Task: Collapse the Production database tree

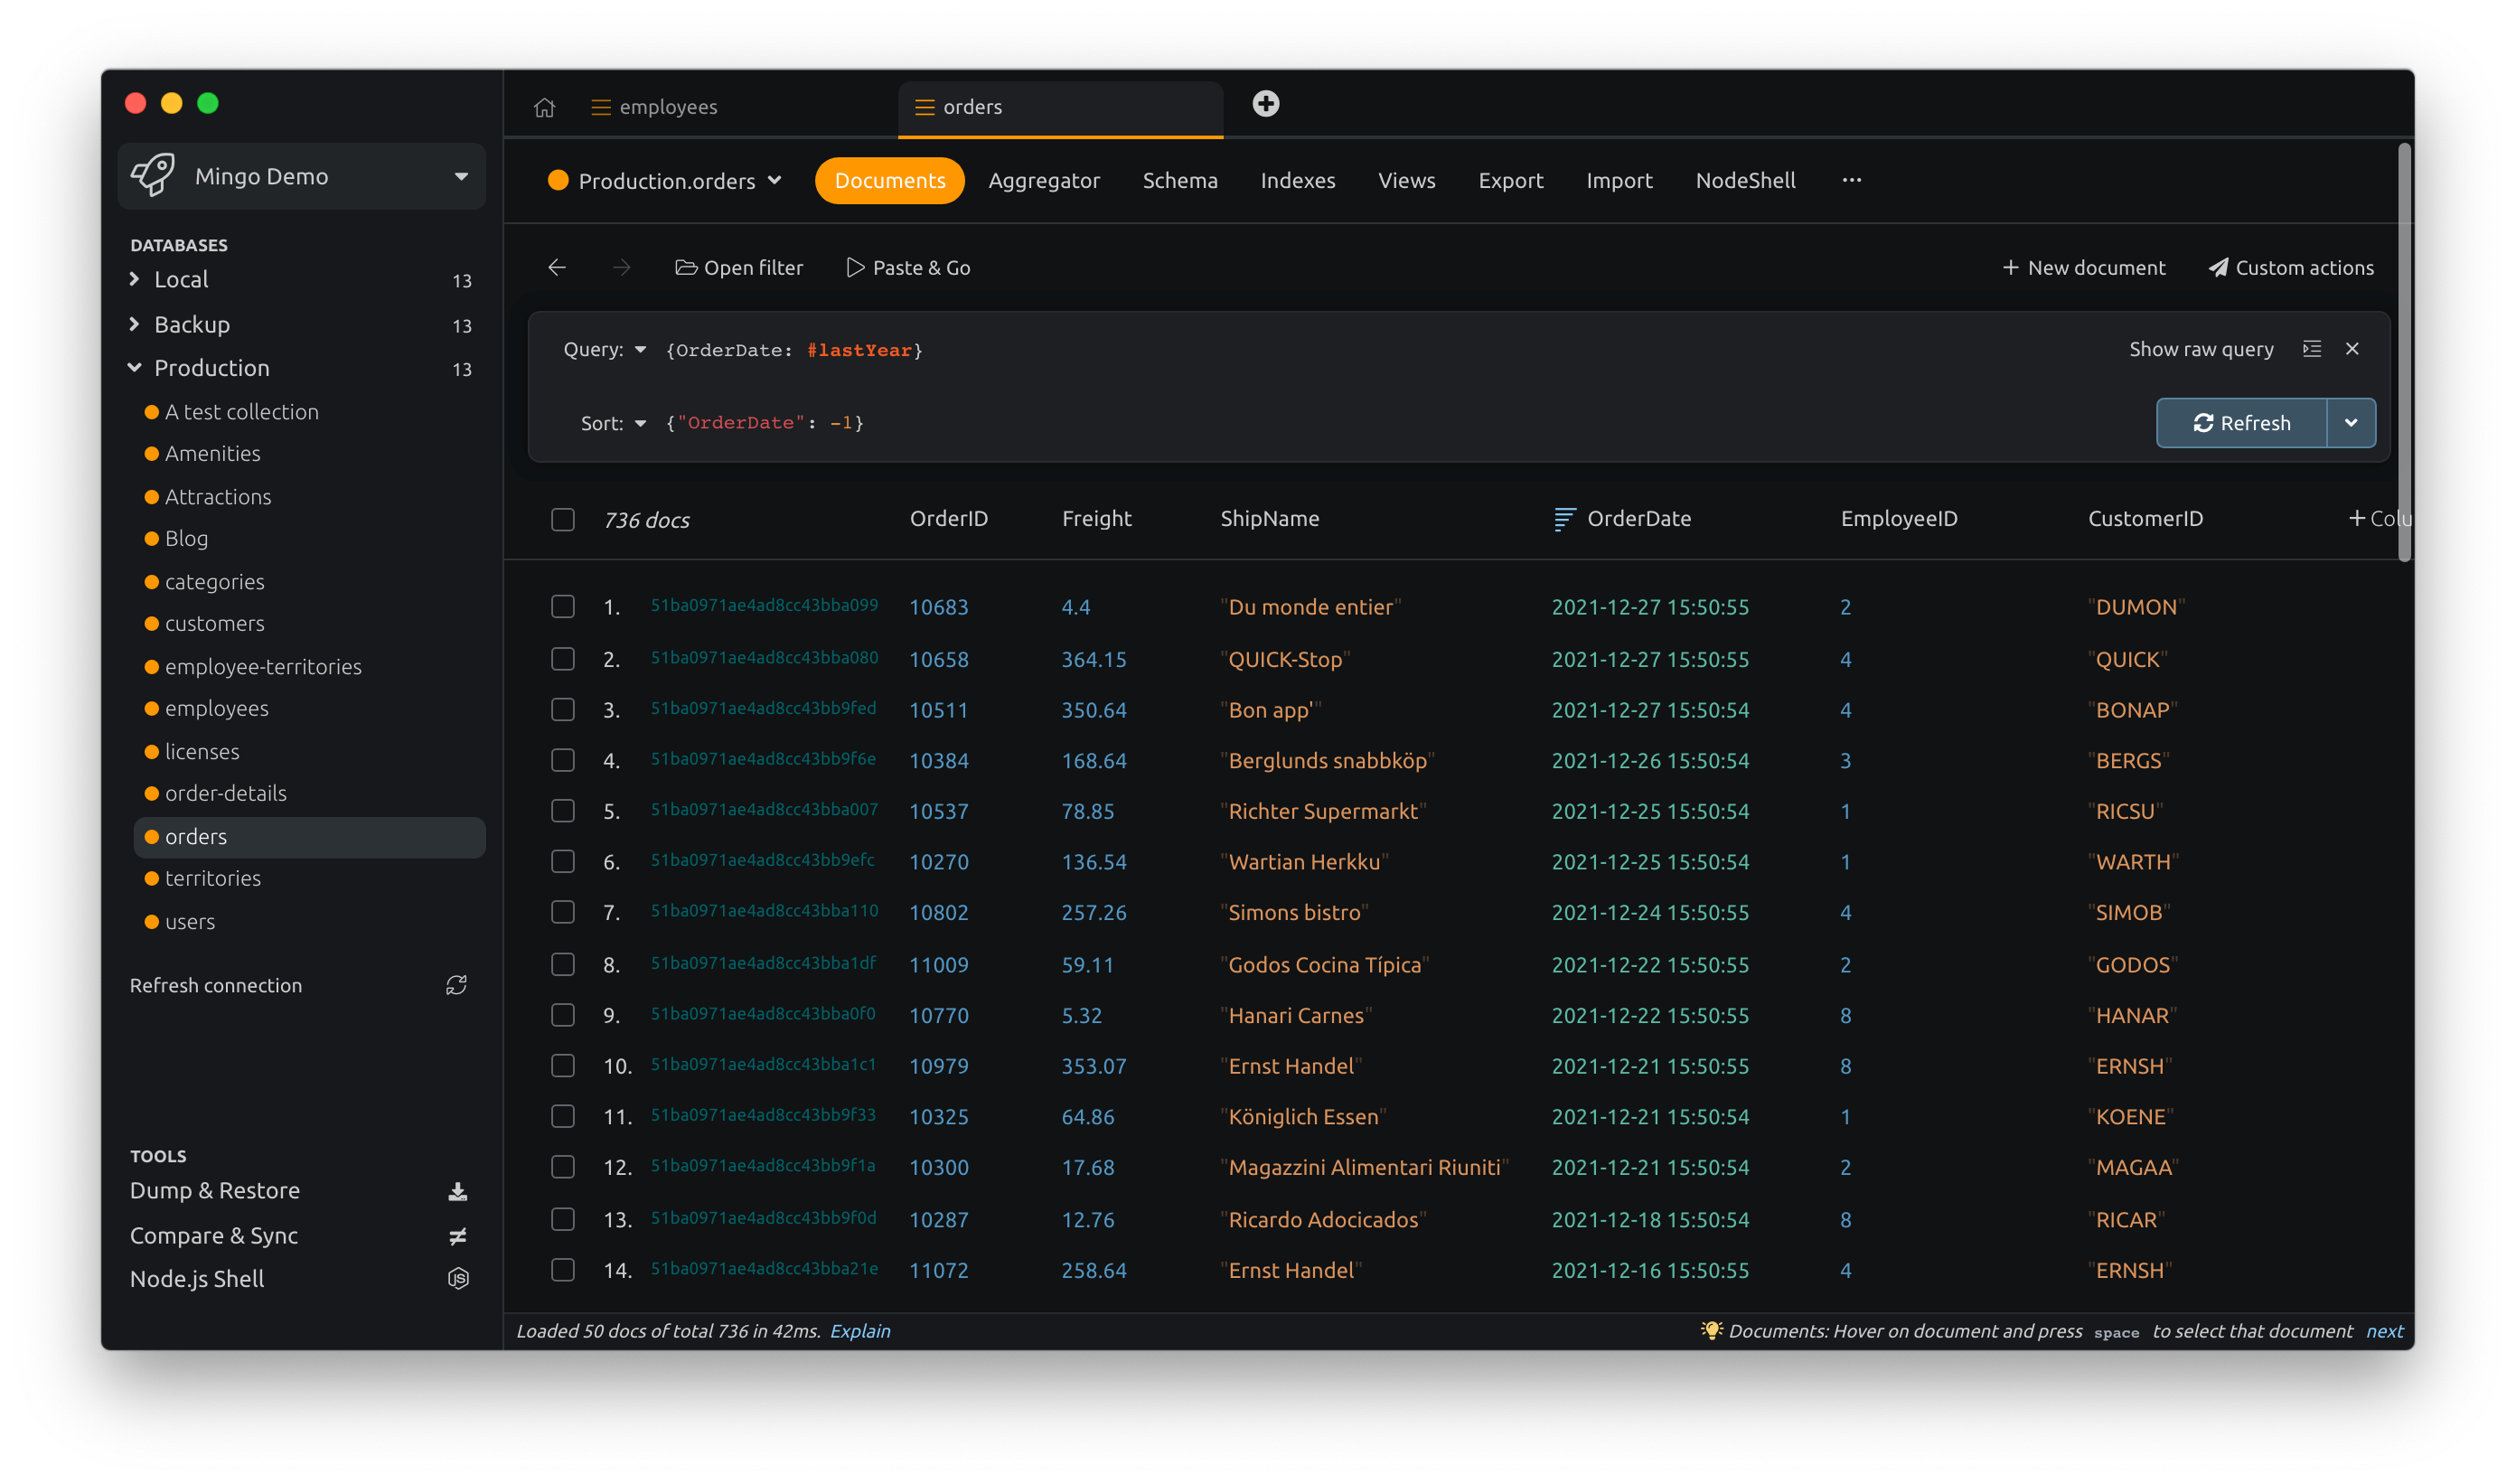Action: coord(135,367)
